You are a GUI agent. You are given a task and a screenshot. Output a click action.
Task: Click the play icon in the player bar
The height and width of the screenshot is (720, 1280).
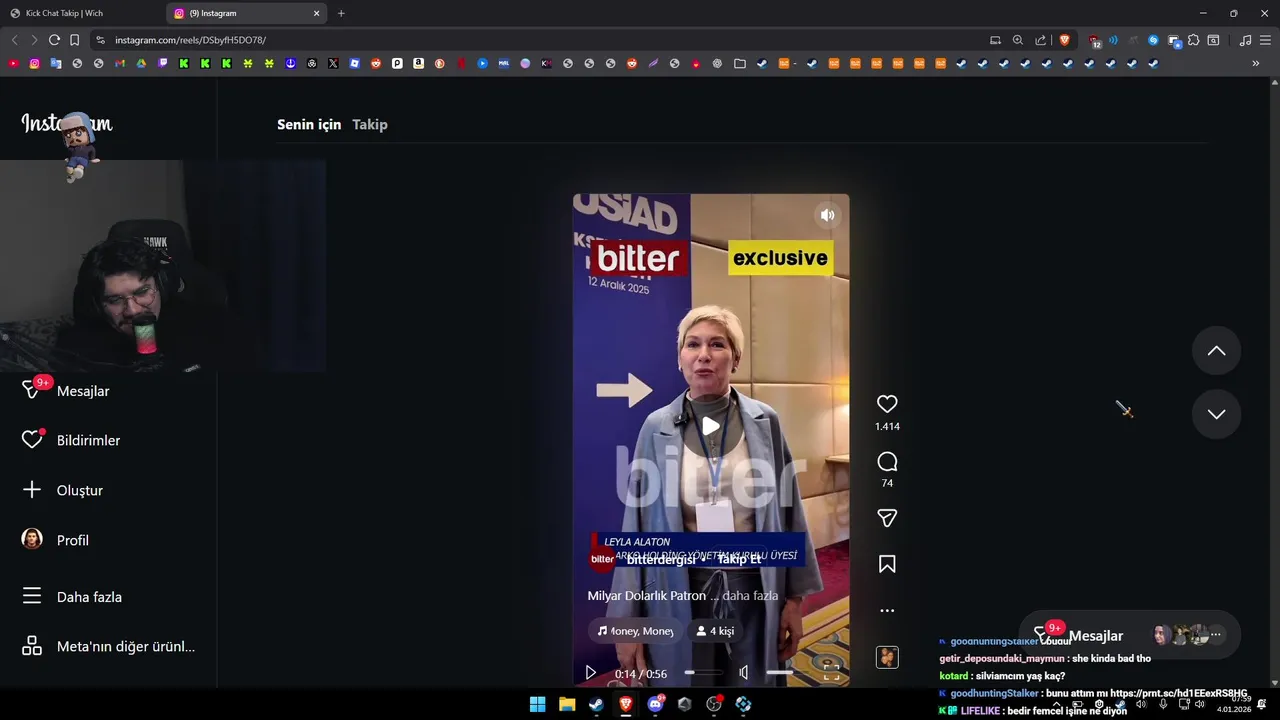pos(590,673)
